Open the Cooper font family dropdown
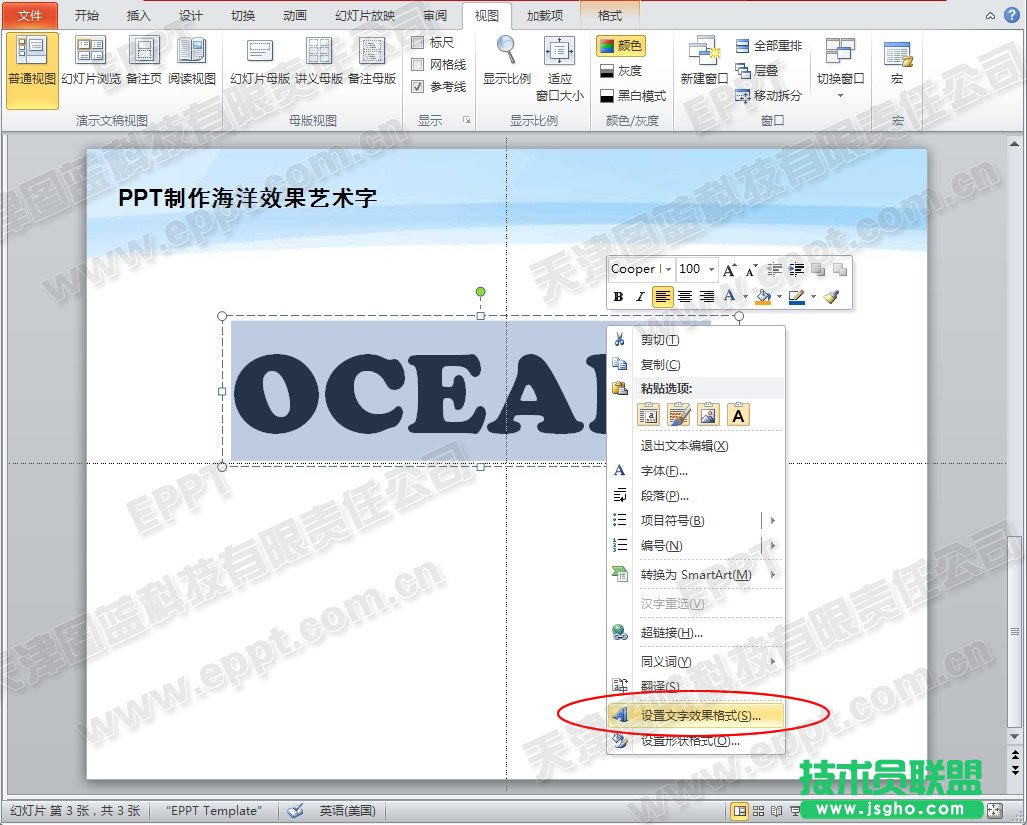Image resolution: width=1027 pixels, height=825 pixels. point(668,268)
